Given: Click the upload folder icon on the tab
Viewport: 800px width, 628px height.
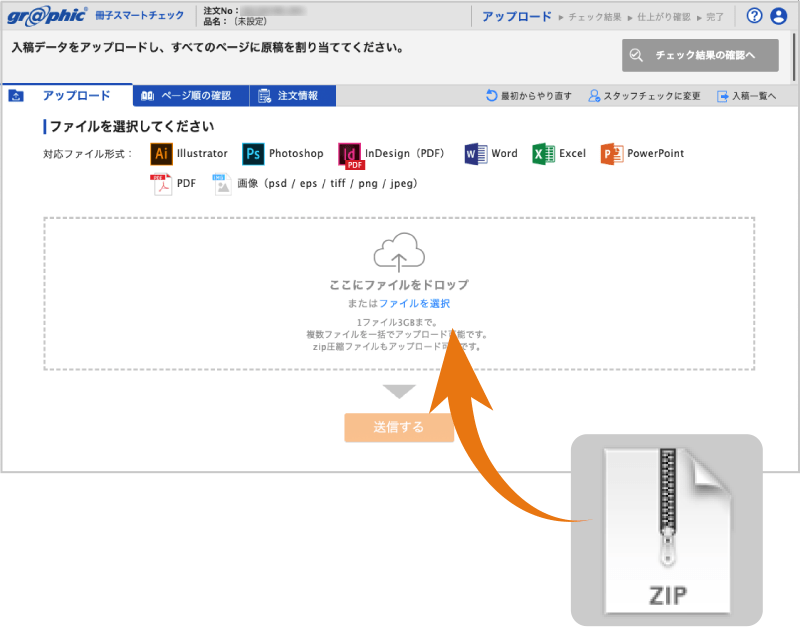Looking at the screenshot, I should pos(16,95).
